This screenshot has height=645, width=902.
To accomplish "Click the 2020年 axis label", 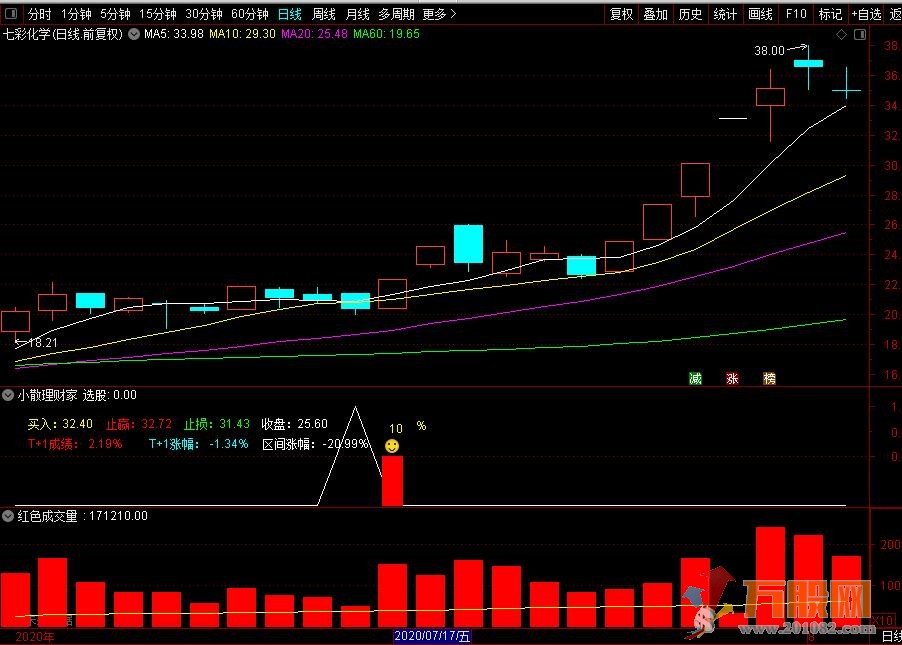I will pyautogui.click(x=35, y=637).
